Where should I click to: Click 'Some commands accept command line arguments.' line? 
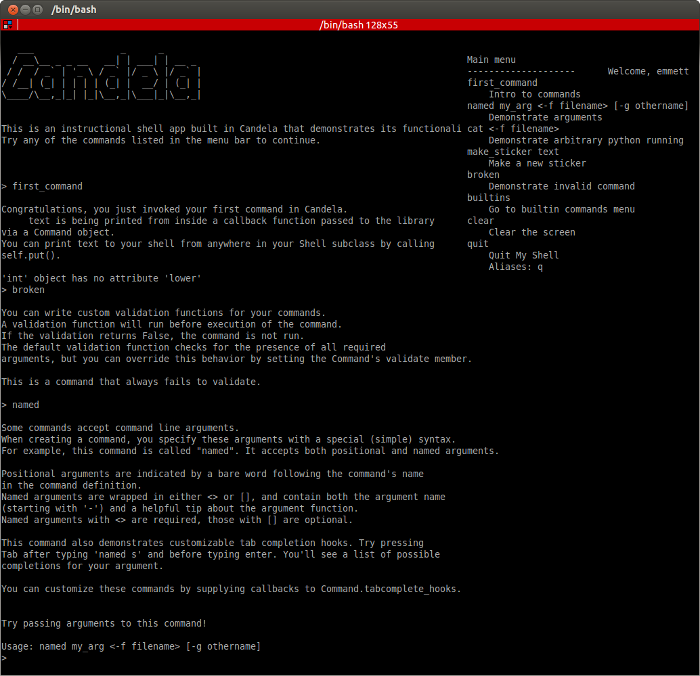[x=120, y=428]
